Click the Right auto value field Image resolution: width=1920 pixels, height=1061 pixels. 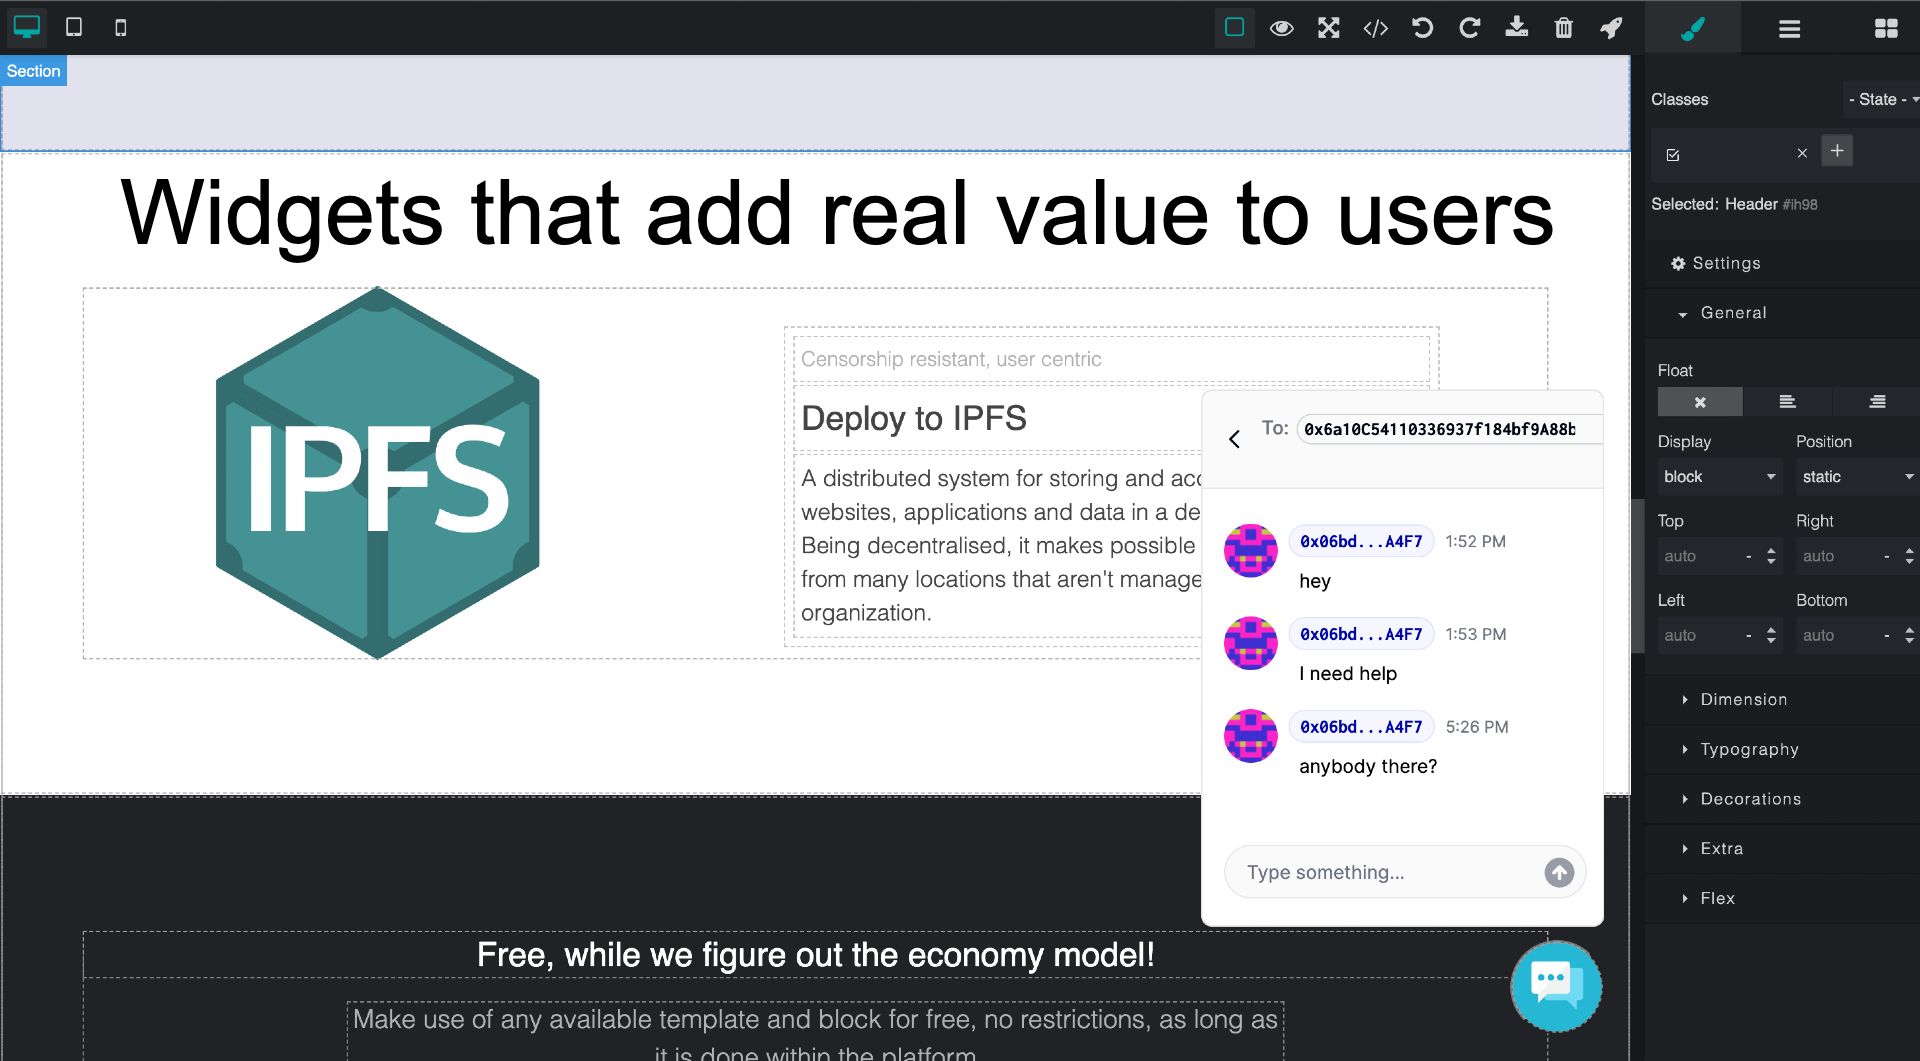[x=1837, y=556]
